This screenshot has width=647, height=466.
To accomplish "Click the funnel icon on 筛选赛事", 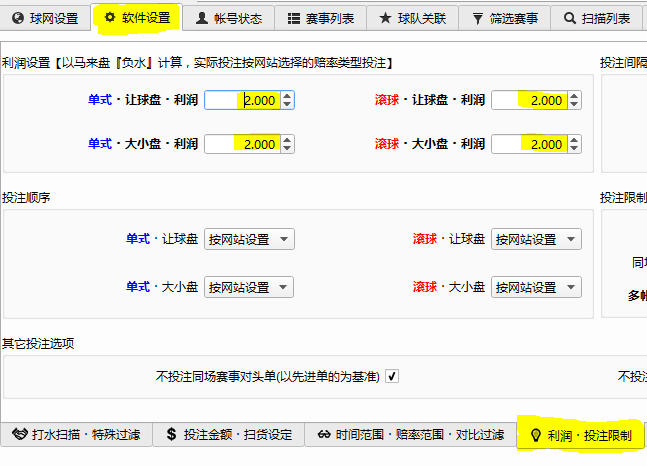I will [477, 19].
